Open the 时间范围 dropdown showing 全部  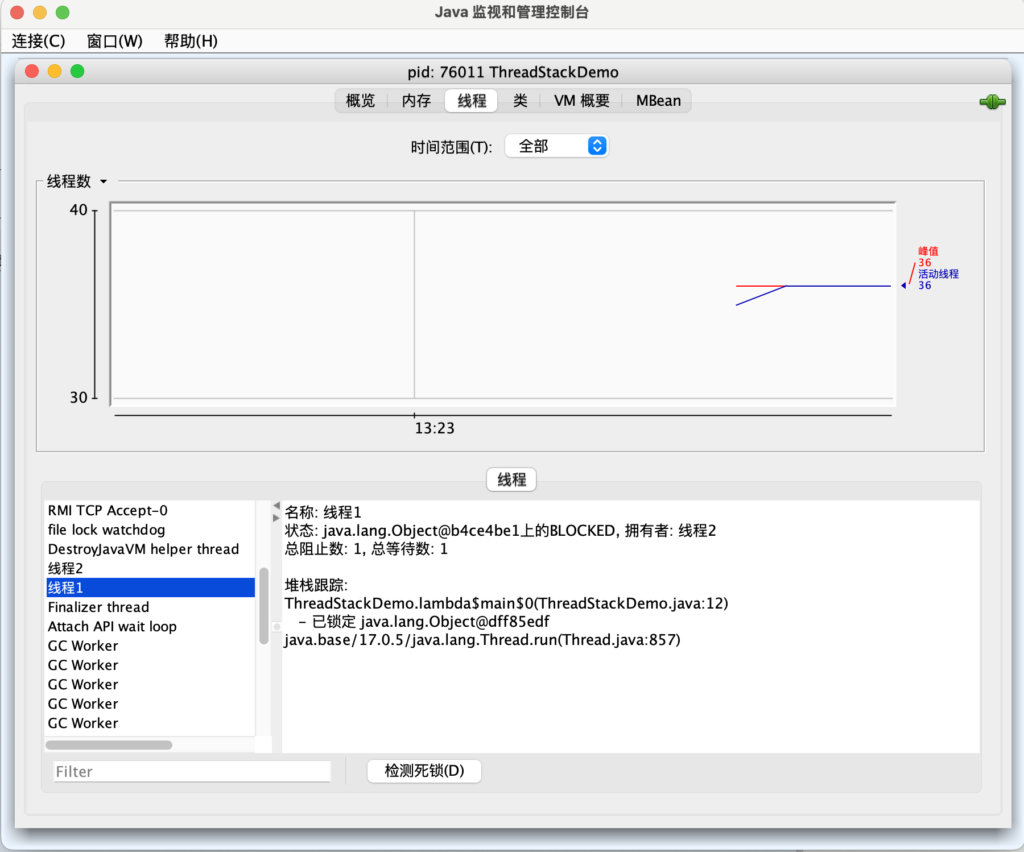[556, 146]
